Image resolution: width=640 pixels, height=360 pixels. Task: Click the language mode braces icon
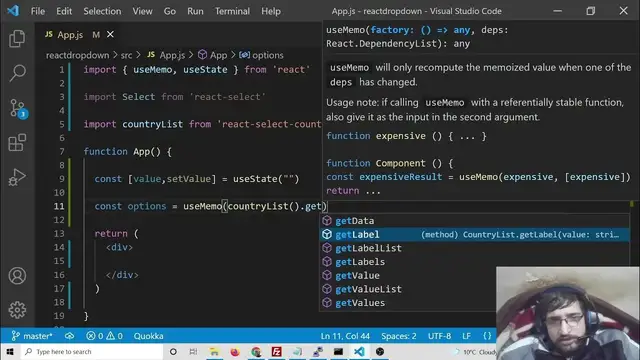pyautogui.click(x=487, y=336)
